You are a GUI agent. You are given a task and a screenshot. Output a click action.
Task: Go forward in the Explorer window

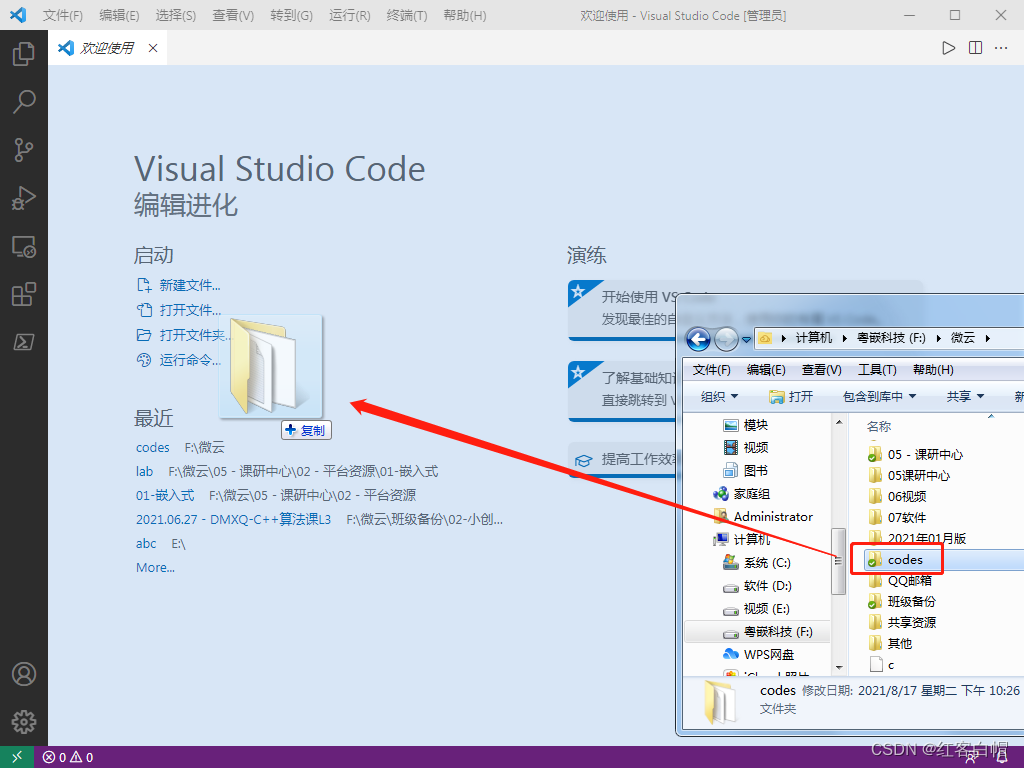pyautogui.click(x=726, y=339)
